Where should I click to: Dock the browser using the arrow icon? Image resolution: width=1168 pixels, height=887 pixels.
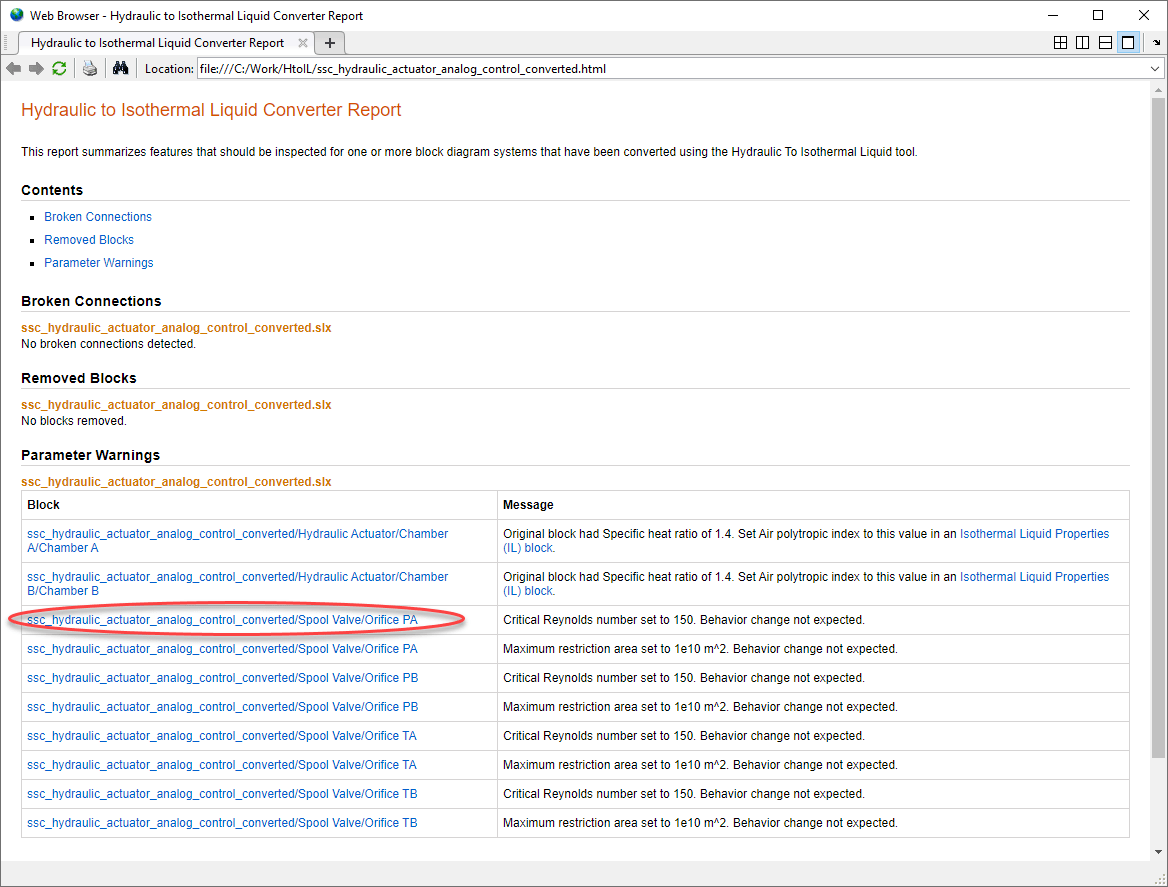pyautogui.click(x=1156, y=43)
